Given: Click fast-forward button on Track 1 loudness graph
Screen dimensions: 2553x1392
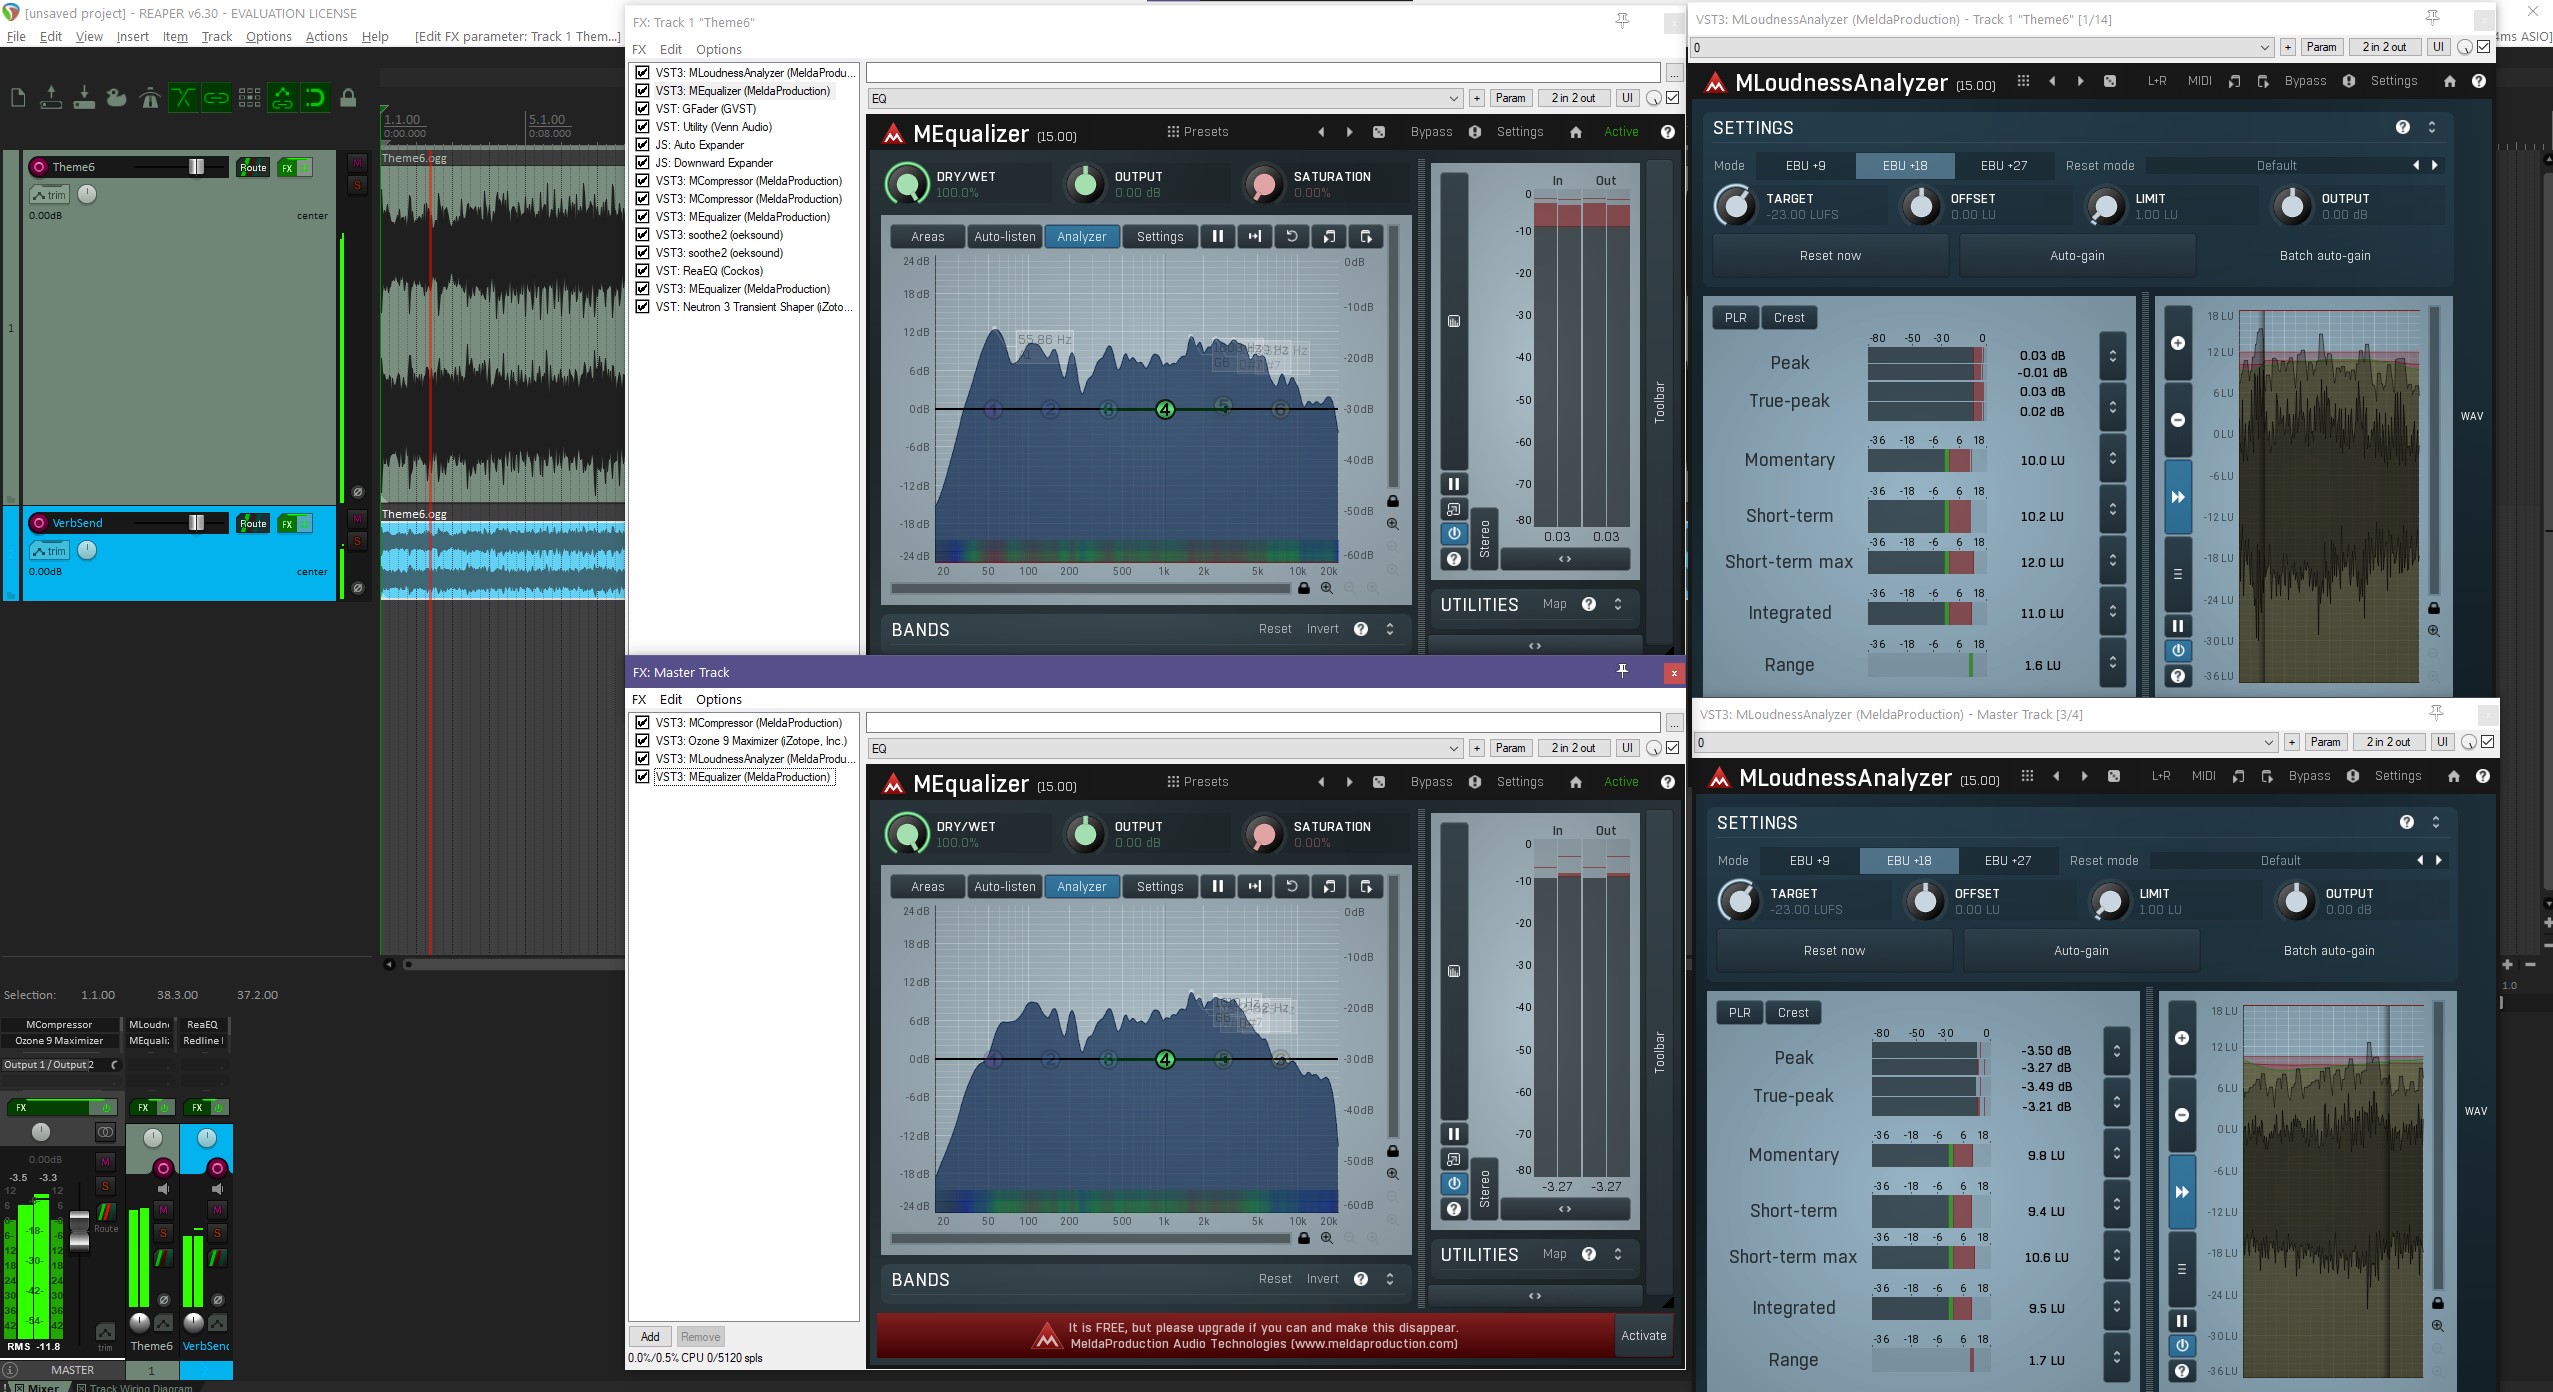Looking at the screenshot, I should (2178, 497).
